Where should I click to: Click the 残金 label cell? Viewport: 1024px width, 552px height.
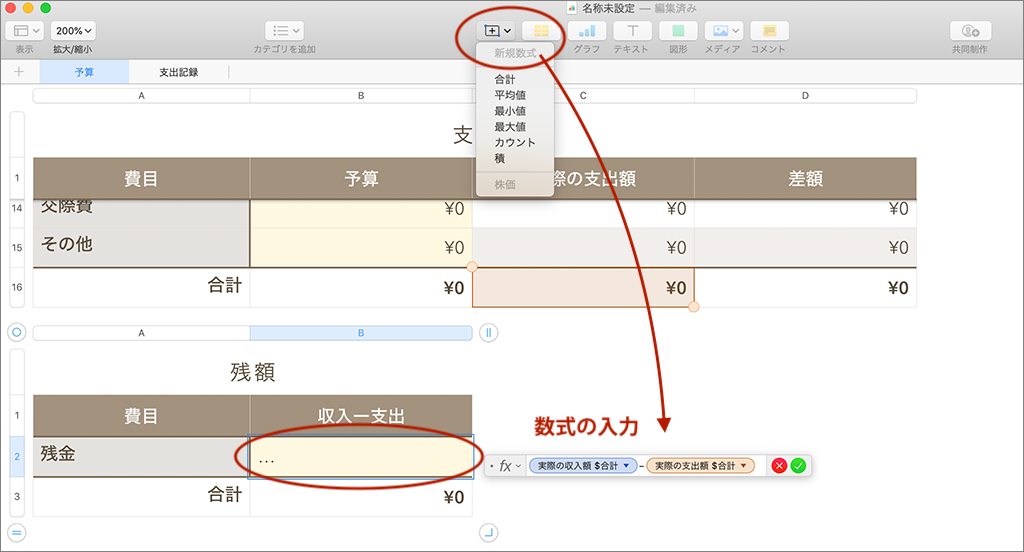pyautogui.click(x=141, y=457)
